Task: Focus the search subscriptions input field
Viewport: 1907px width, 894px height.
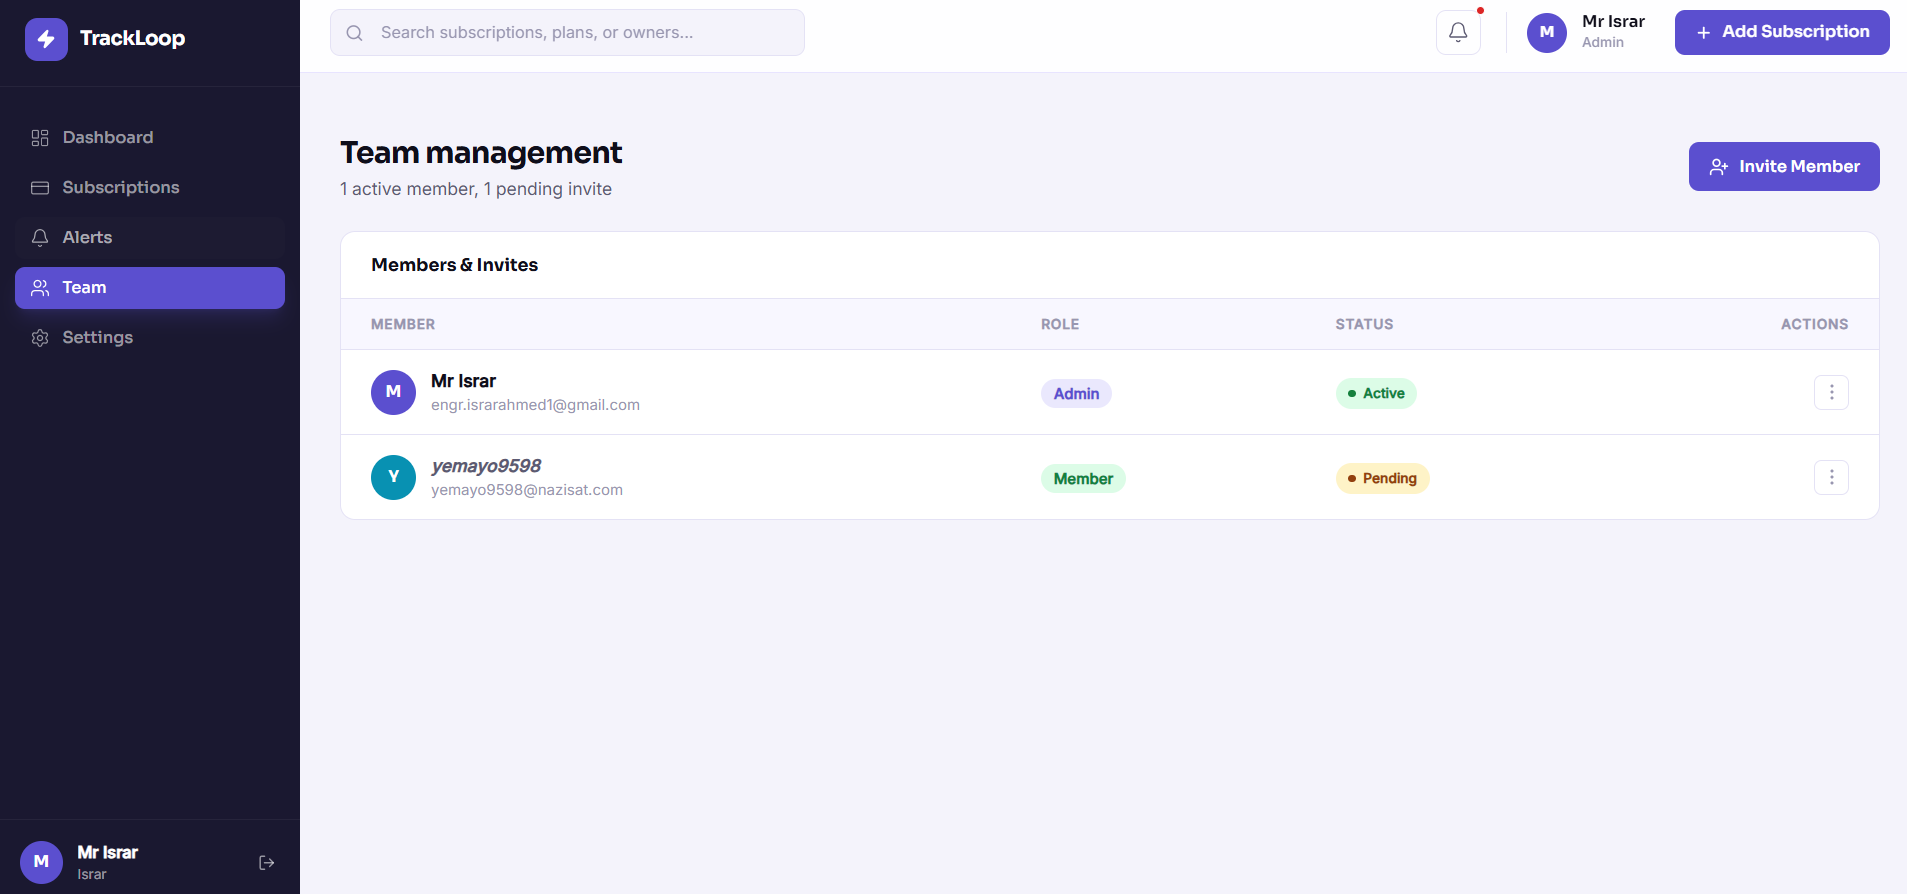Action: coord(567,33)
